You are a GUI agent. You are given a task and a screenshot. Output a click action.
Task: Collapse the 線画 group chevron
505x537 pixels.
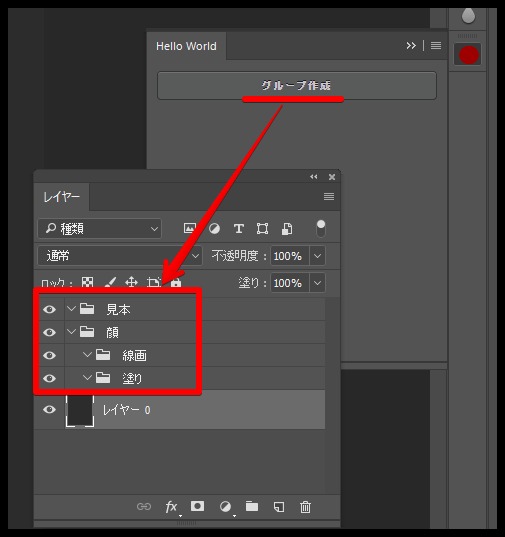coord(87,354)
